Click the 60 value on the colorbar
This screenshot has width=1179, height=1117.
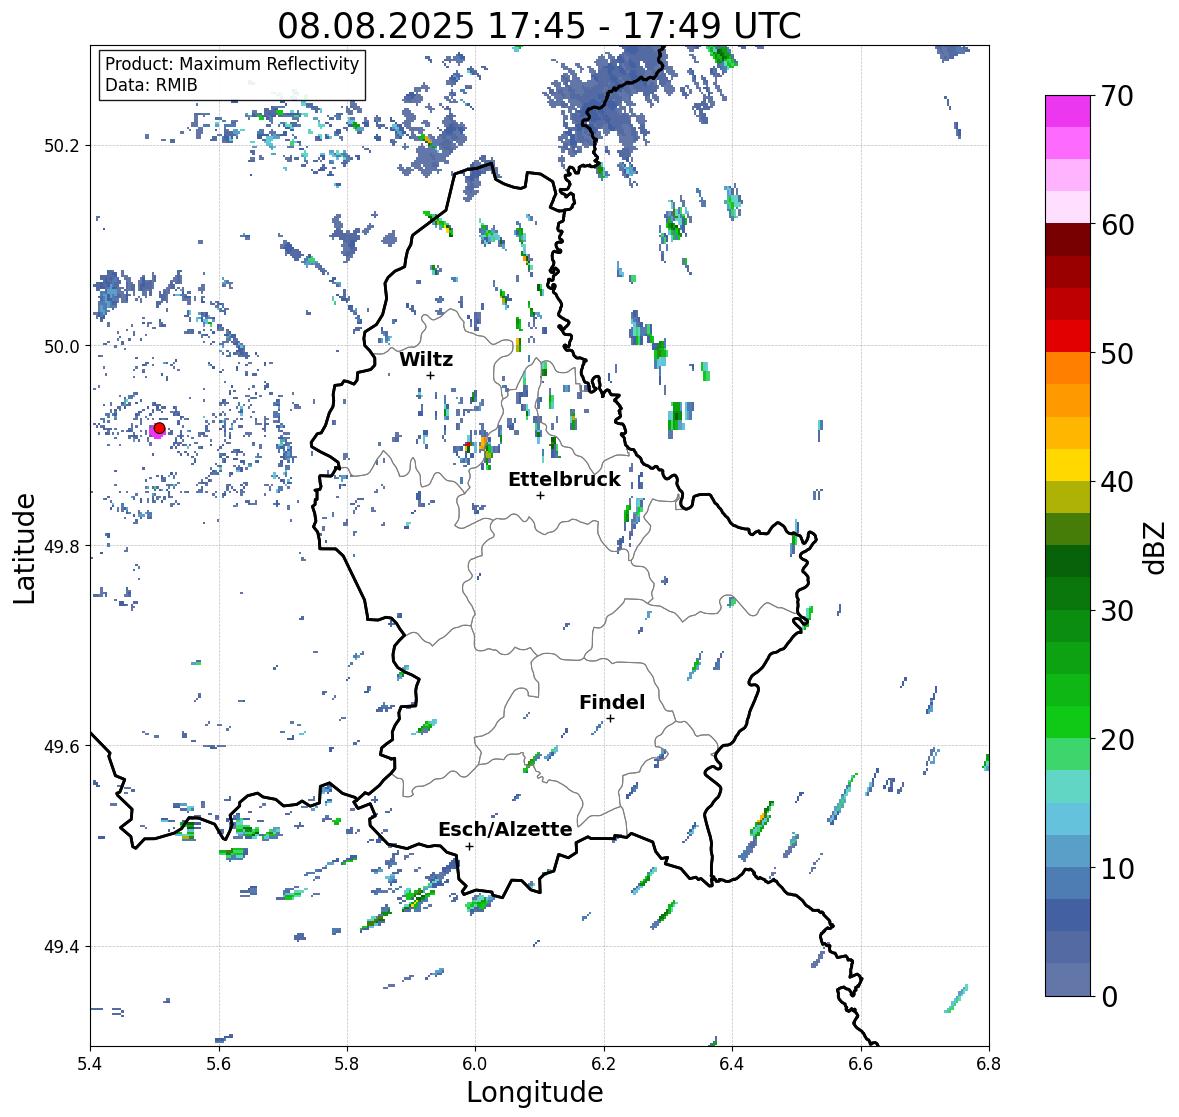click(x=1117, y=225)
